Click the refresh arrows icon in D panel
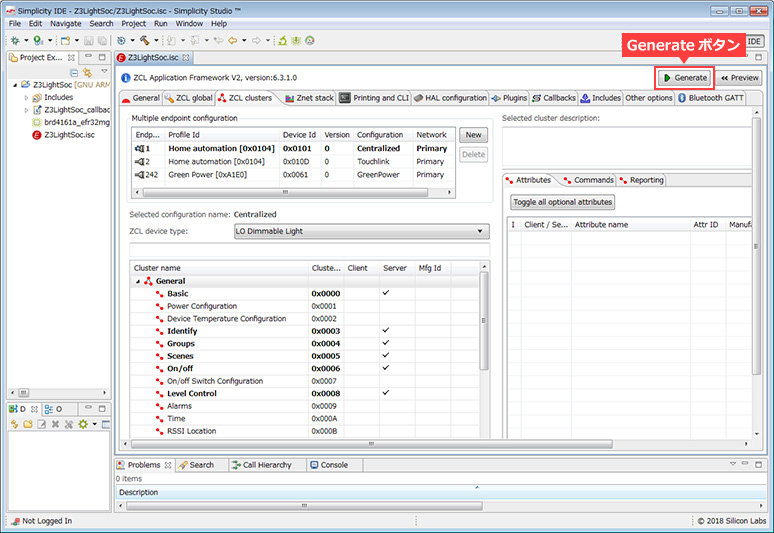 (x=14, y=424)
